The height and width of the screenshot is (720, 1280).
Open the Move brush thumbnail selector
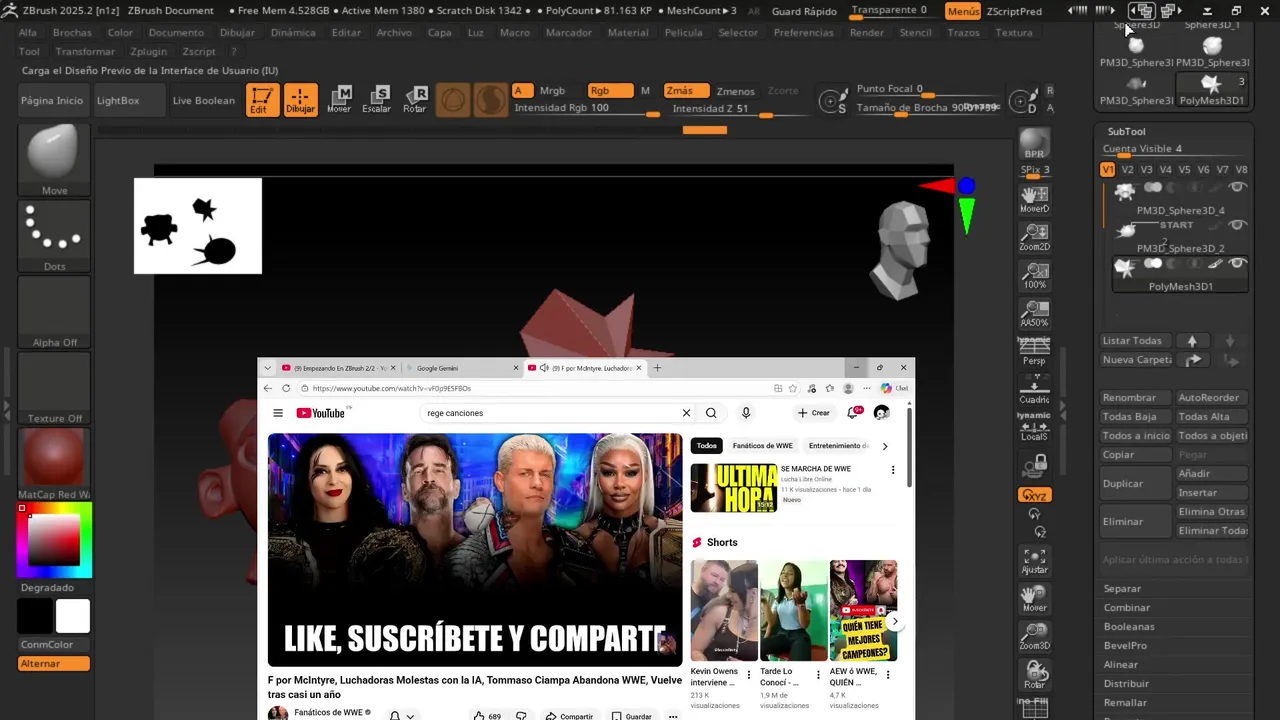54,160
